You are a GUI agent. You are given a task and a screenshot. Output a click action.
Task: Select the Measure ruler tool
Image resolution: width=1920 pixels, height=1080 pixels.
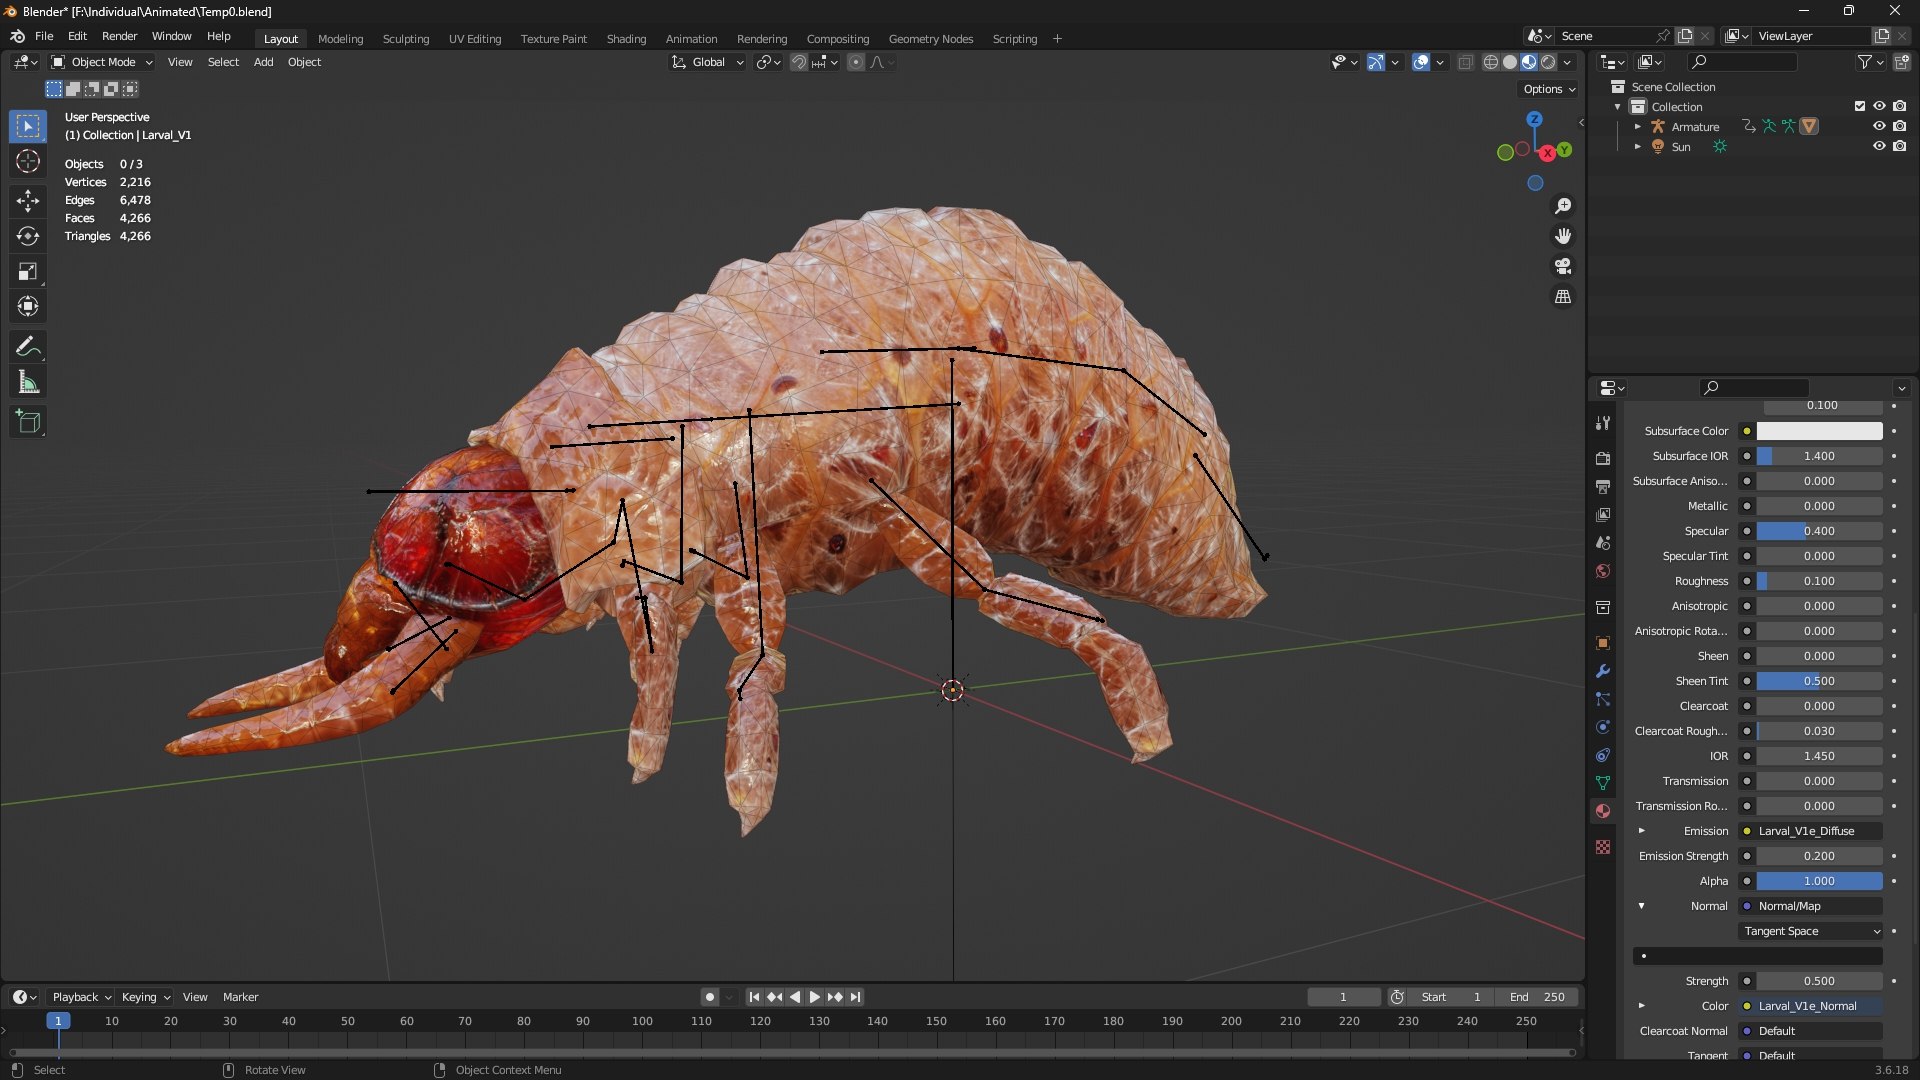pos(28,382)
